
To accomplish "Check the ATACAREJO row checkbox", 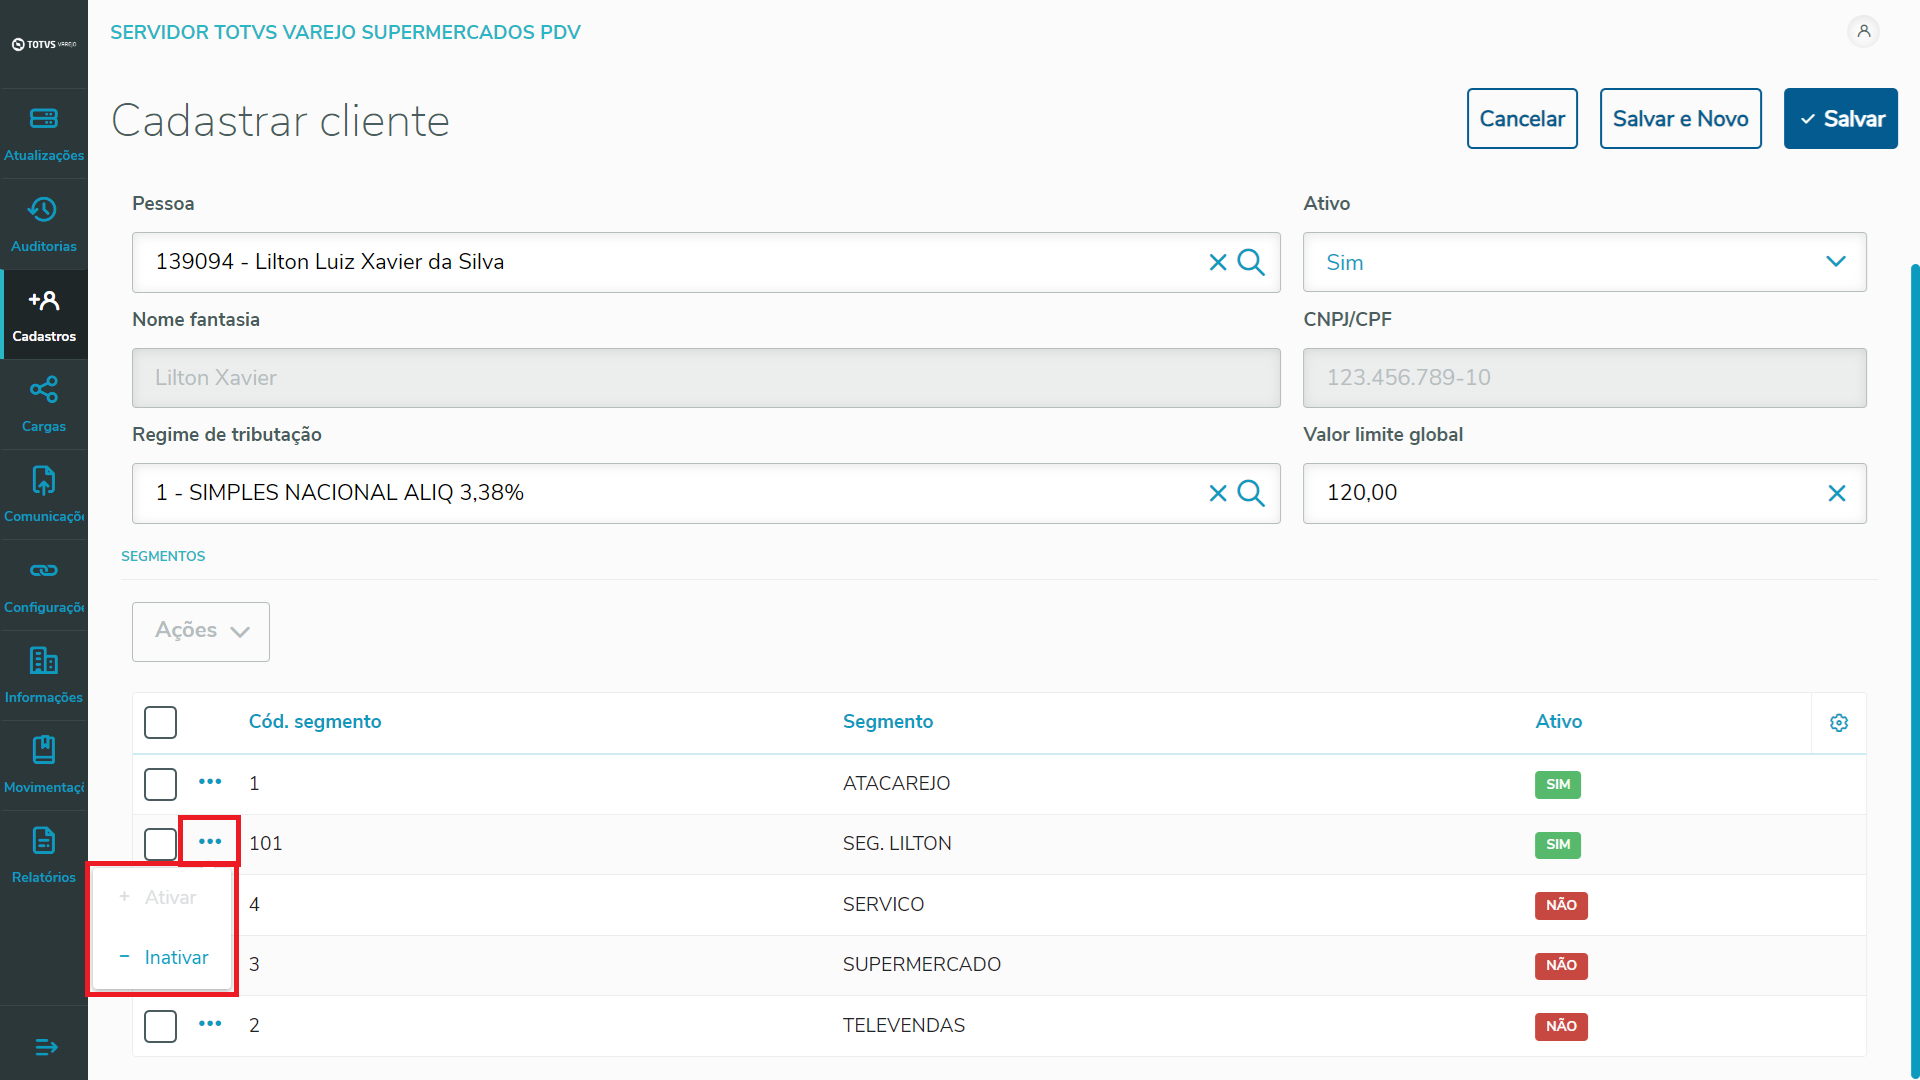I will coord(160,784).
